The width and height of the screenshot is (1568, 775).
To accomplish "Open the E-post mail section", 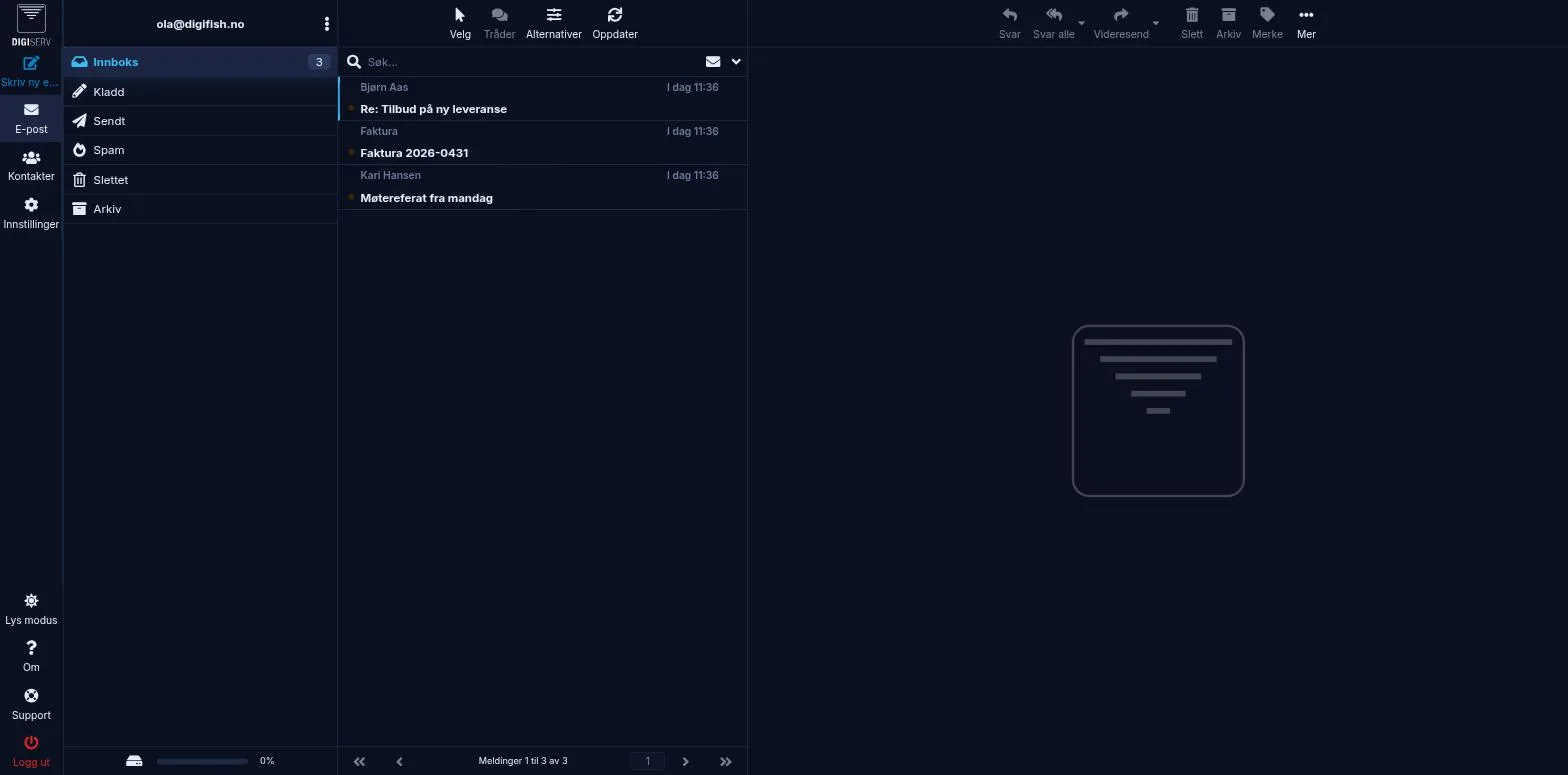I will [x=31, y=118].
